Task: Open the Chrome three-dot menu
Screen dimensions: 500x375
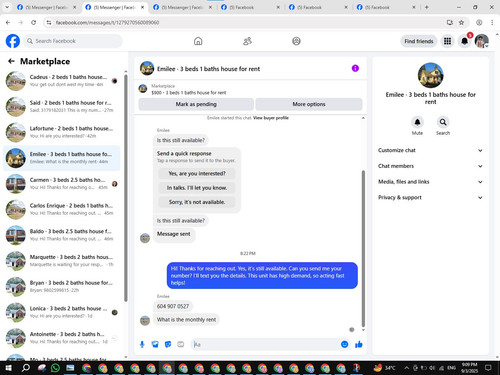Action: coord(492,22)
